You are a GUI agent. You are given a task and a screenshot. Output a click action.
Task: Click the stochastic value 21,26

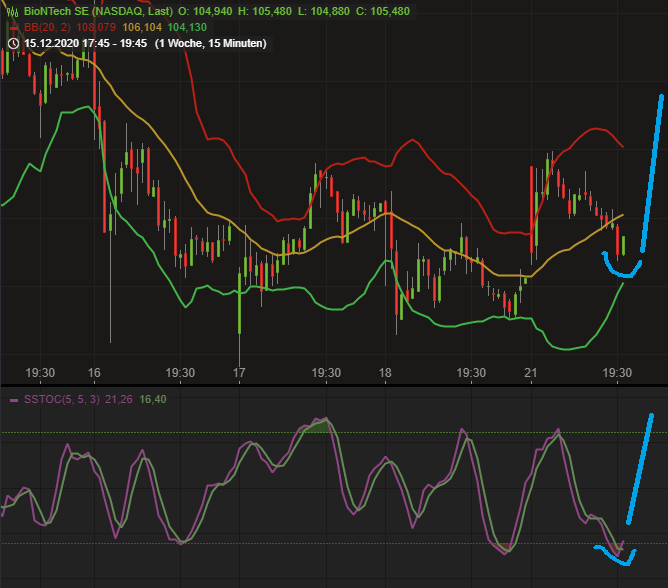[x=118, y=399]
